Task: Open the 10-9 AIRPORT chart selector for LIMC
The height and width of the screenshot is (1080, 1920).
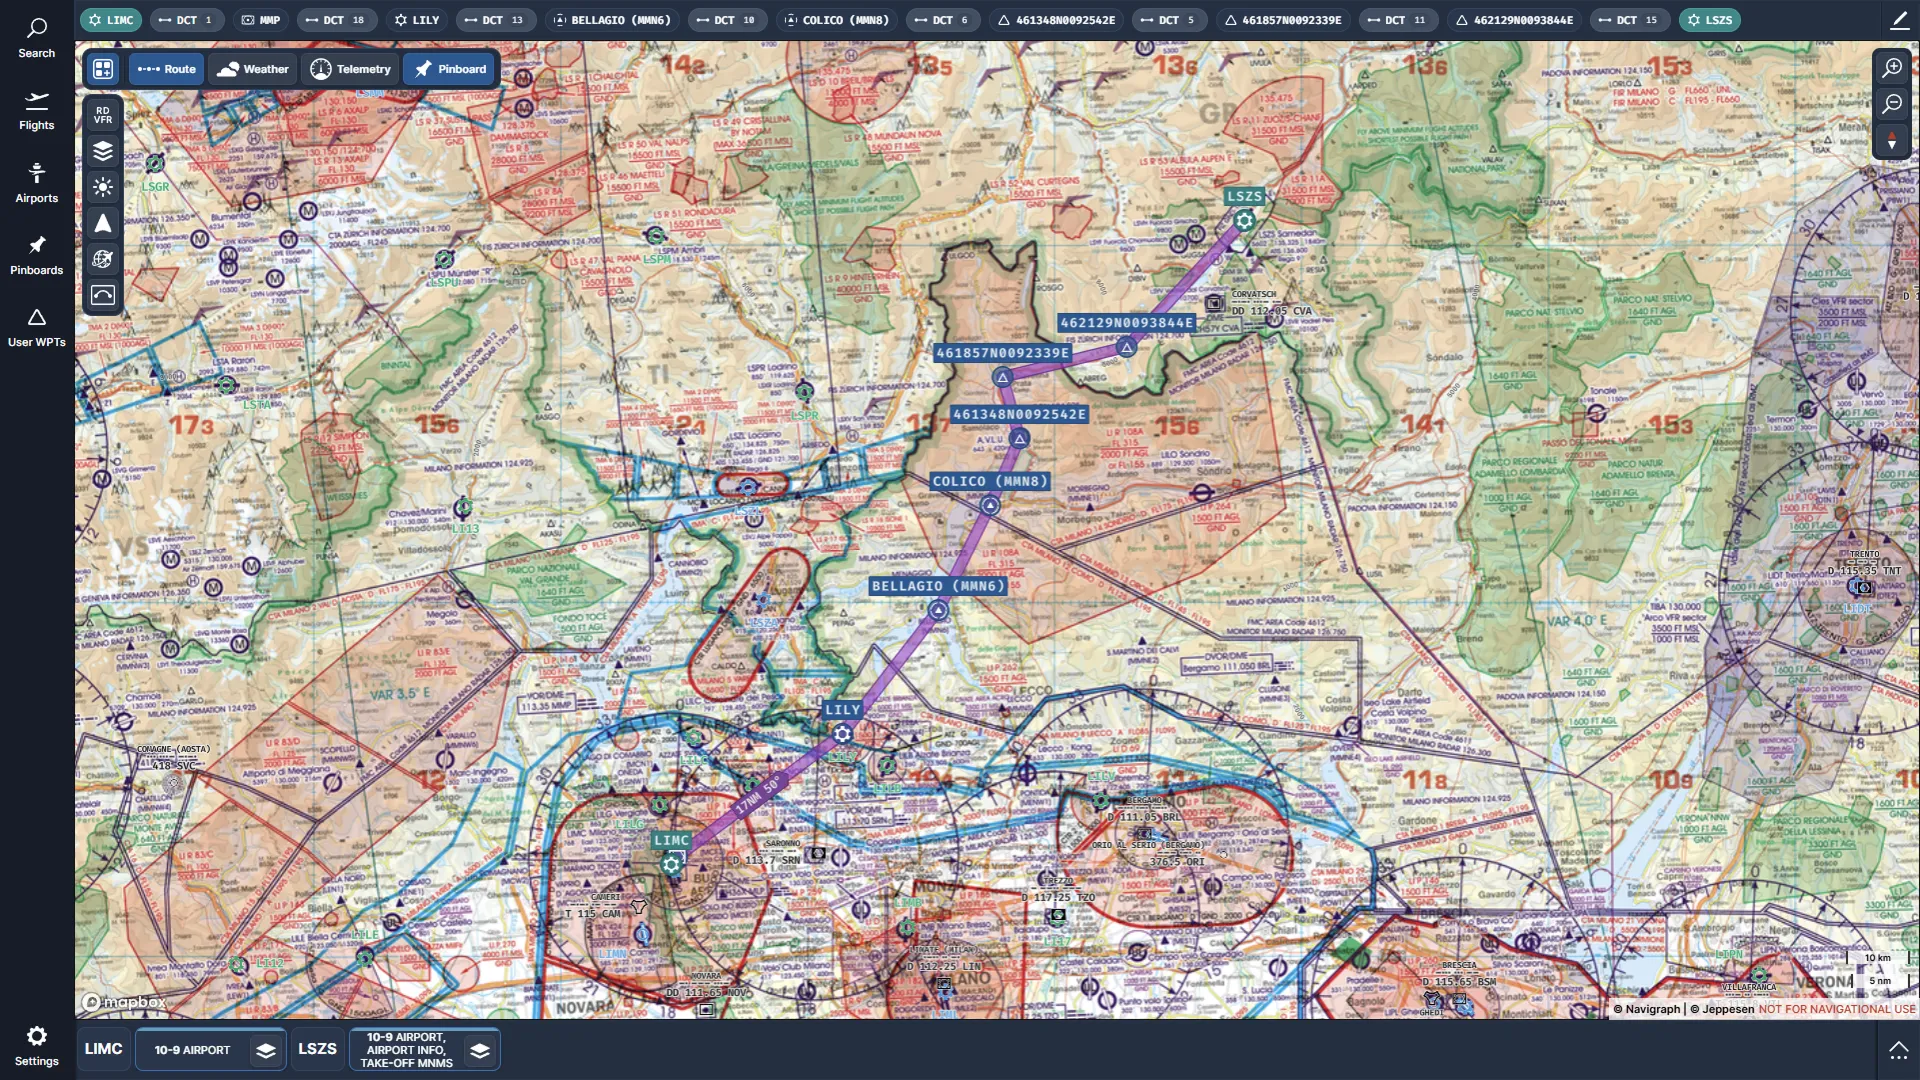Action: tap(210, 1049)
